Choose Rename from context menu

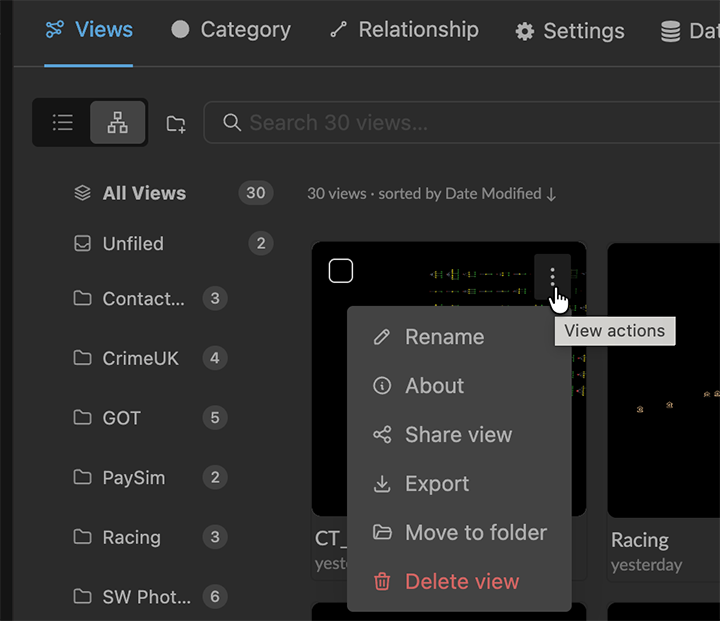(459, 337)
